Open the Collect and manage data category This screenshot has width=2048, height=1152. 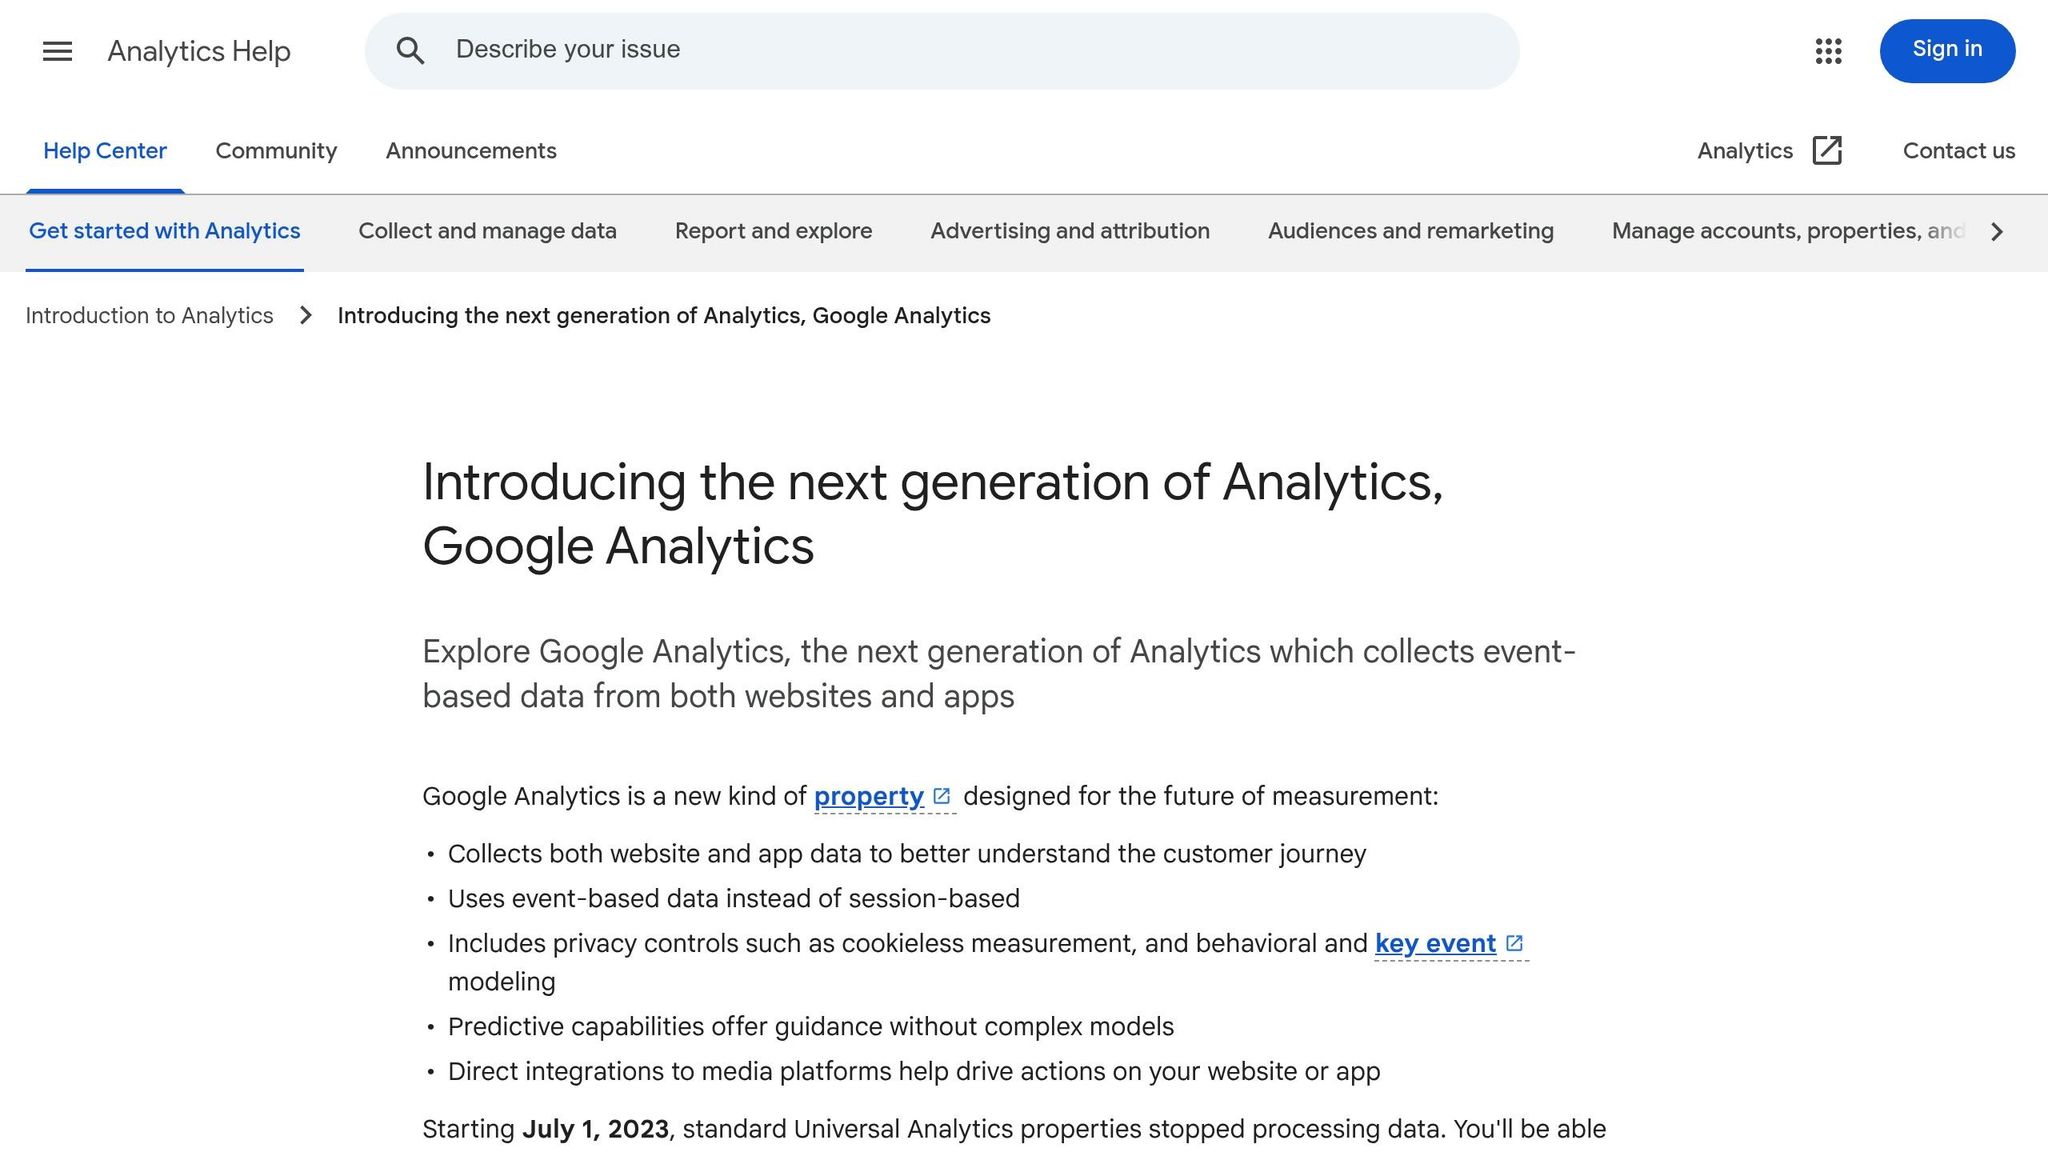click(487, 231)
